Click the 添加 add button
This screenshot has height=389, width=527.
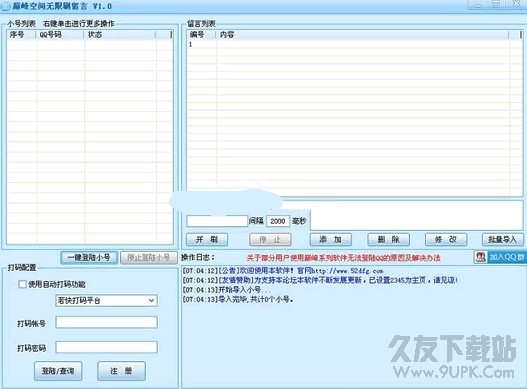tap(330, 239)
